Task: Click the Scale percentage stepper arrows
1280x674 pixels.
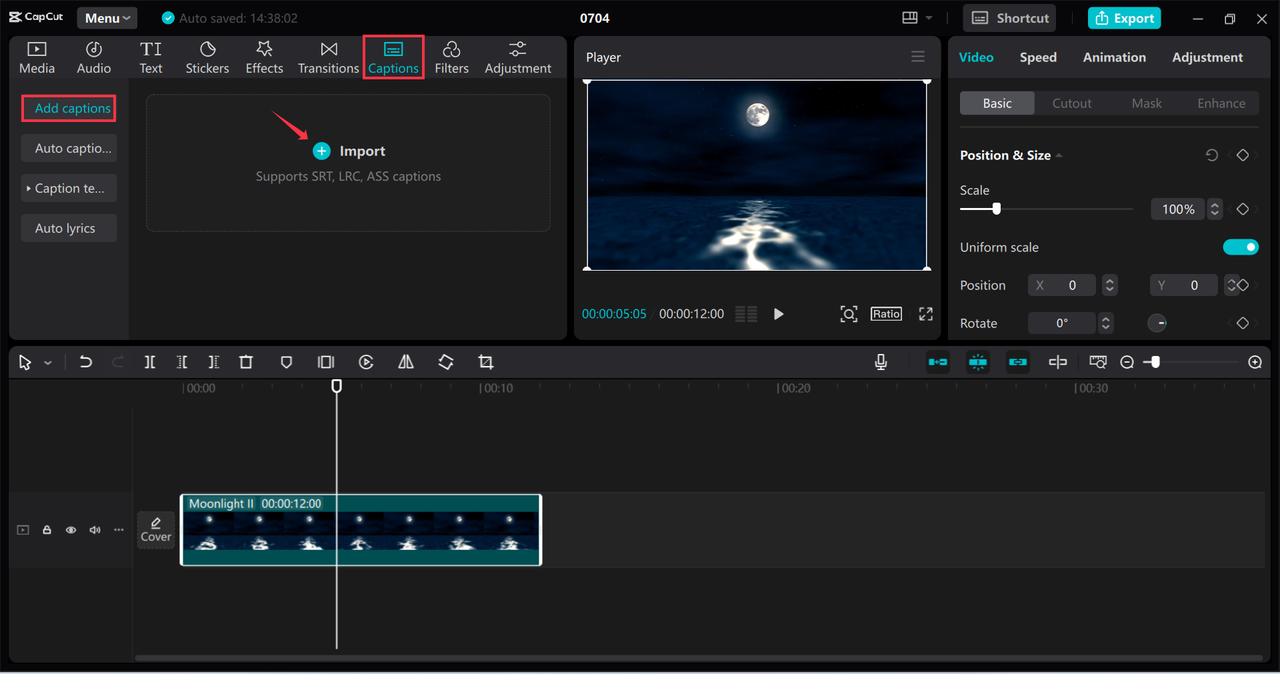Action: click(1215, 209)
